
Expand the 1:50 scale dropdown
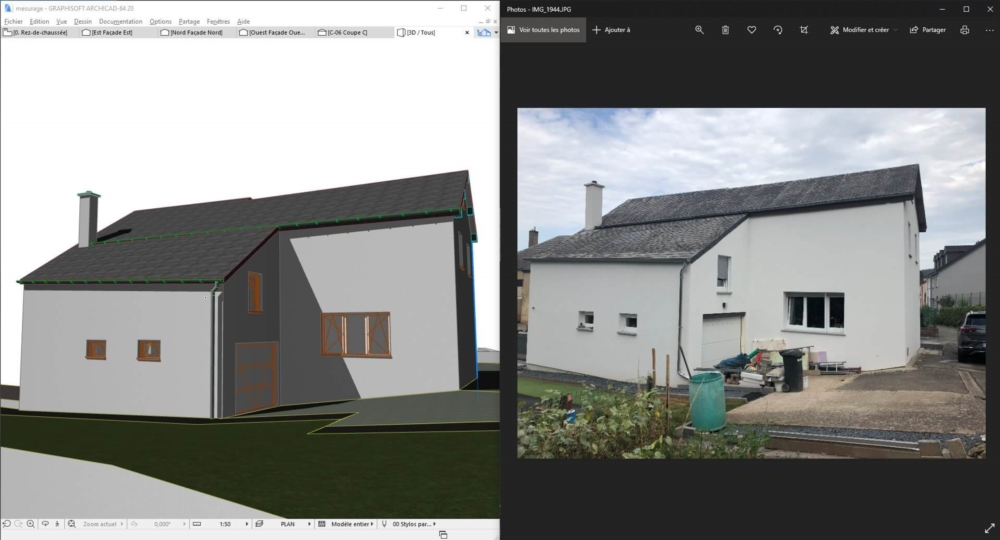(x=244, y=524)
